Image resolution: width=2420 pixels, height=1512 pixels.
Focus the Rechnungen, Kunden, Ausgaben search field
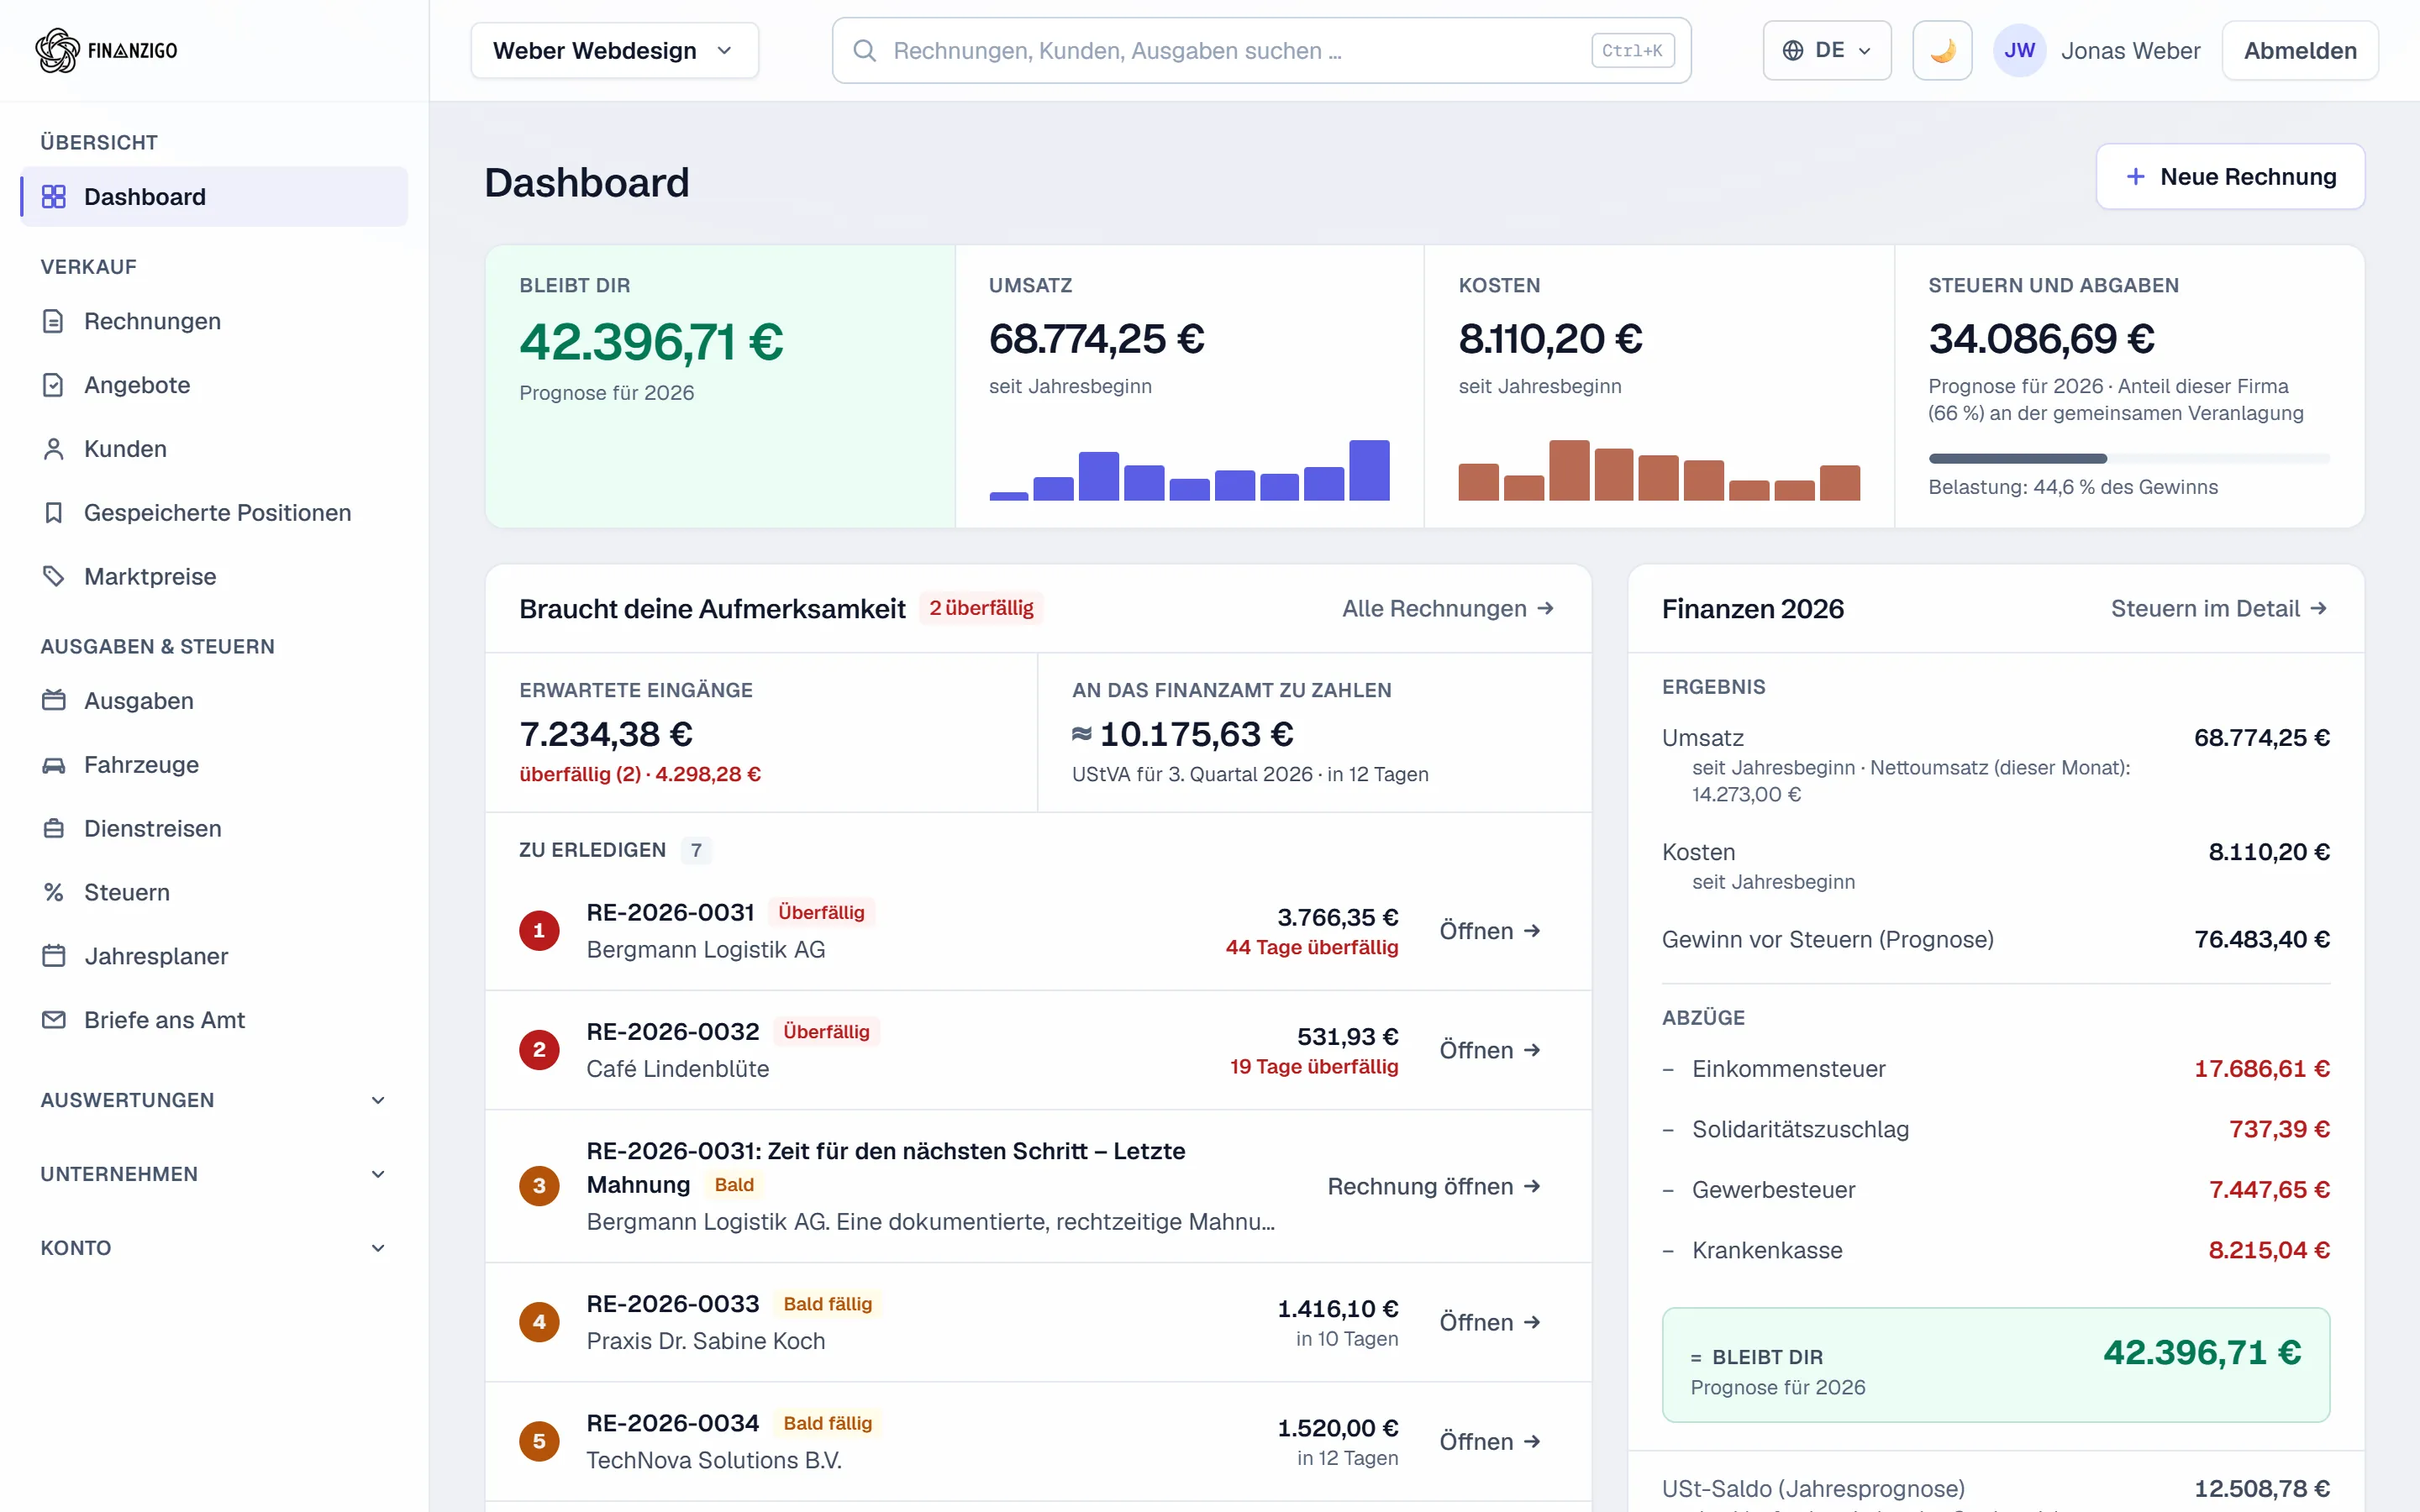(x=1261, y=51)
